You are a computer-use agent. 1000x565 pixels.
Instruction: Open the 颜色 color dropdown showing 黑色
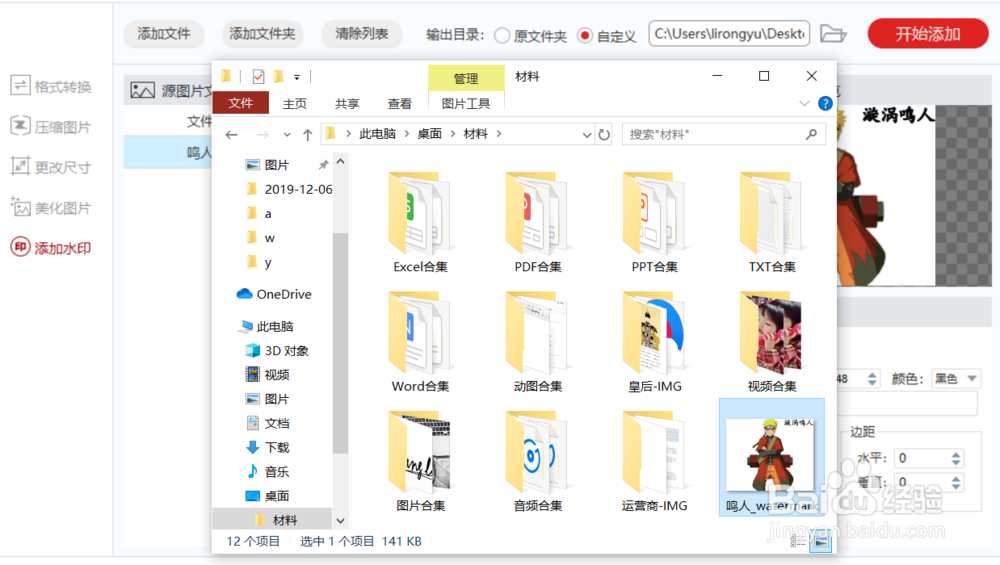pos(955,379)
